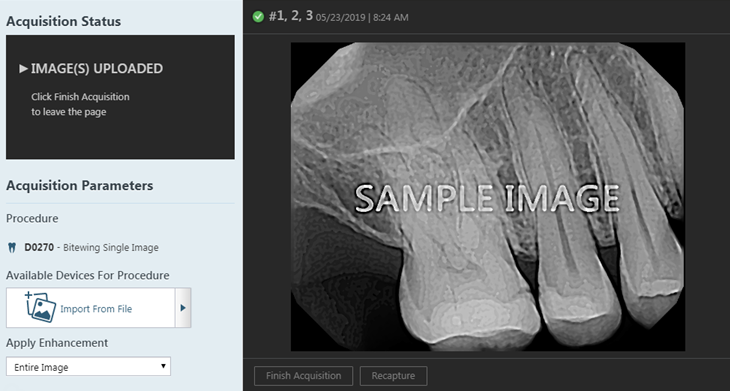Select the D0270 procedure code
730x391 pixels.
(x=39, y=248)
